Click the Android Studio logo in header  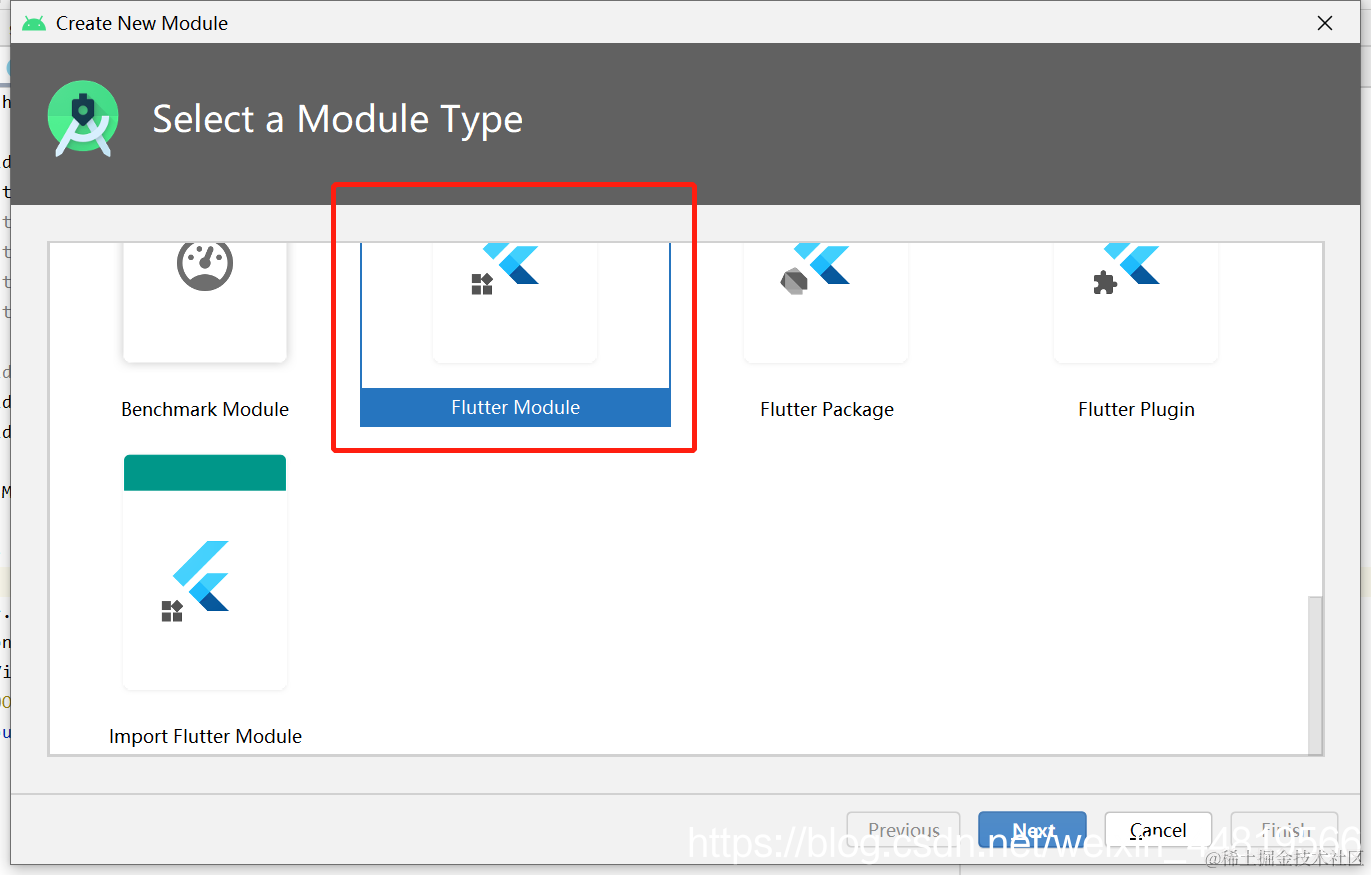coord(83,119)
